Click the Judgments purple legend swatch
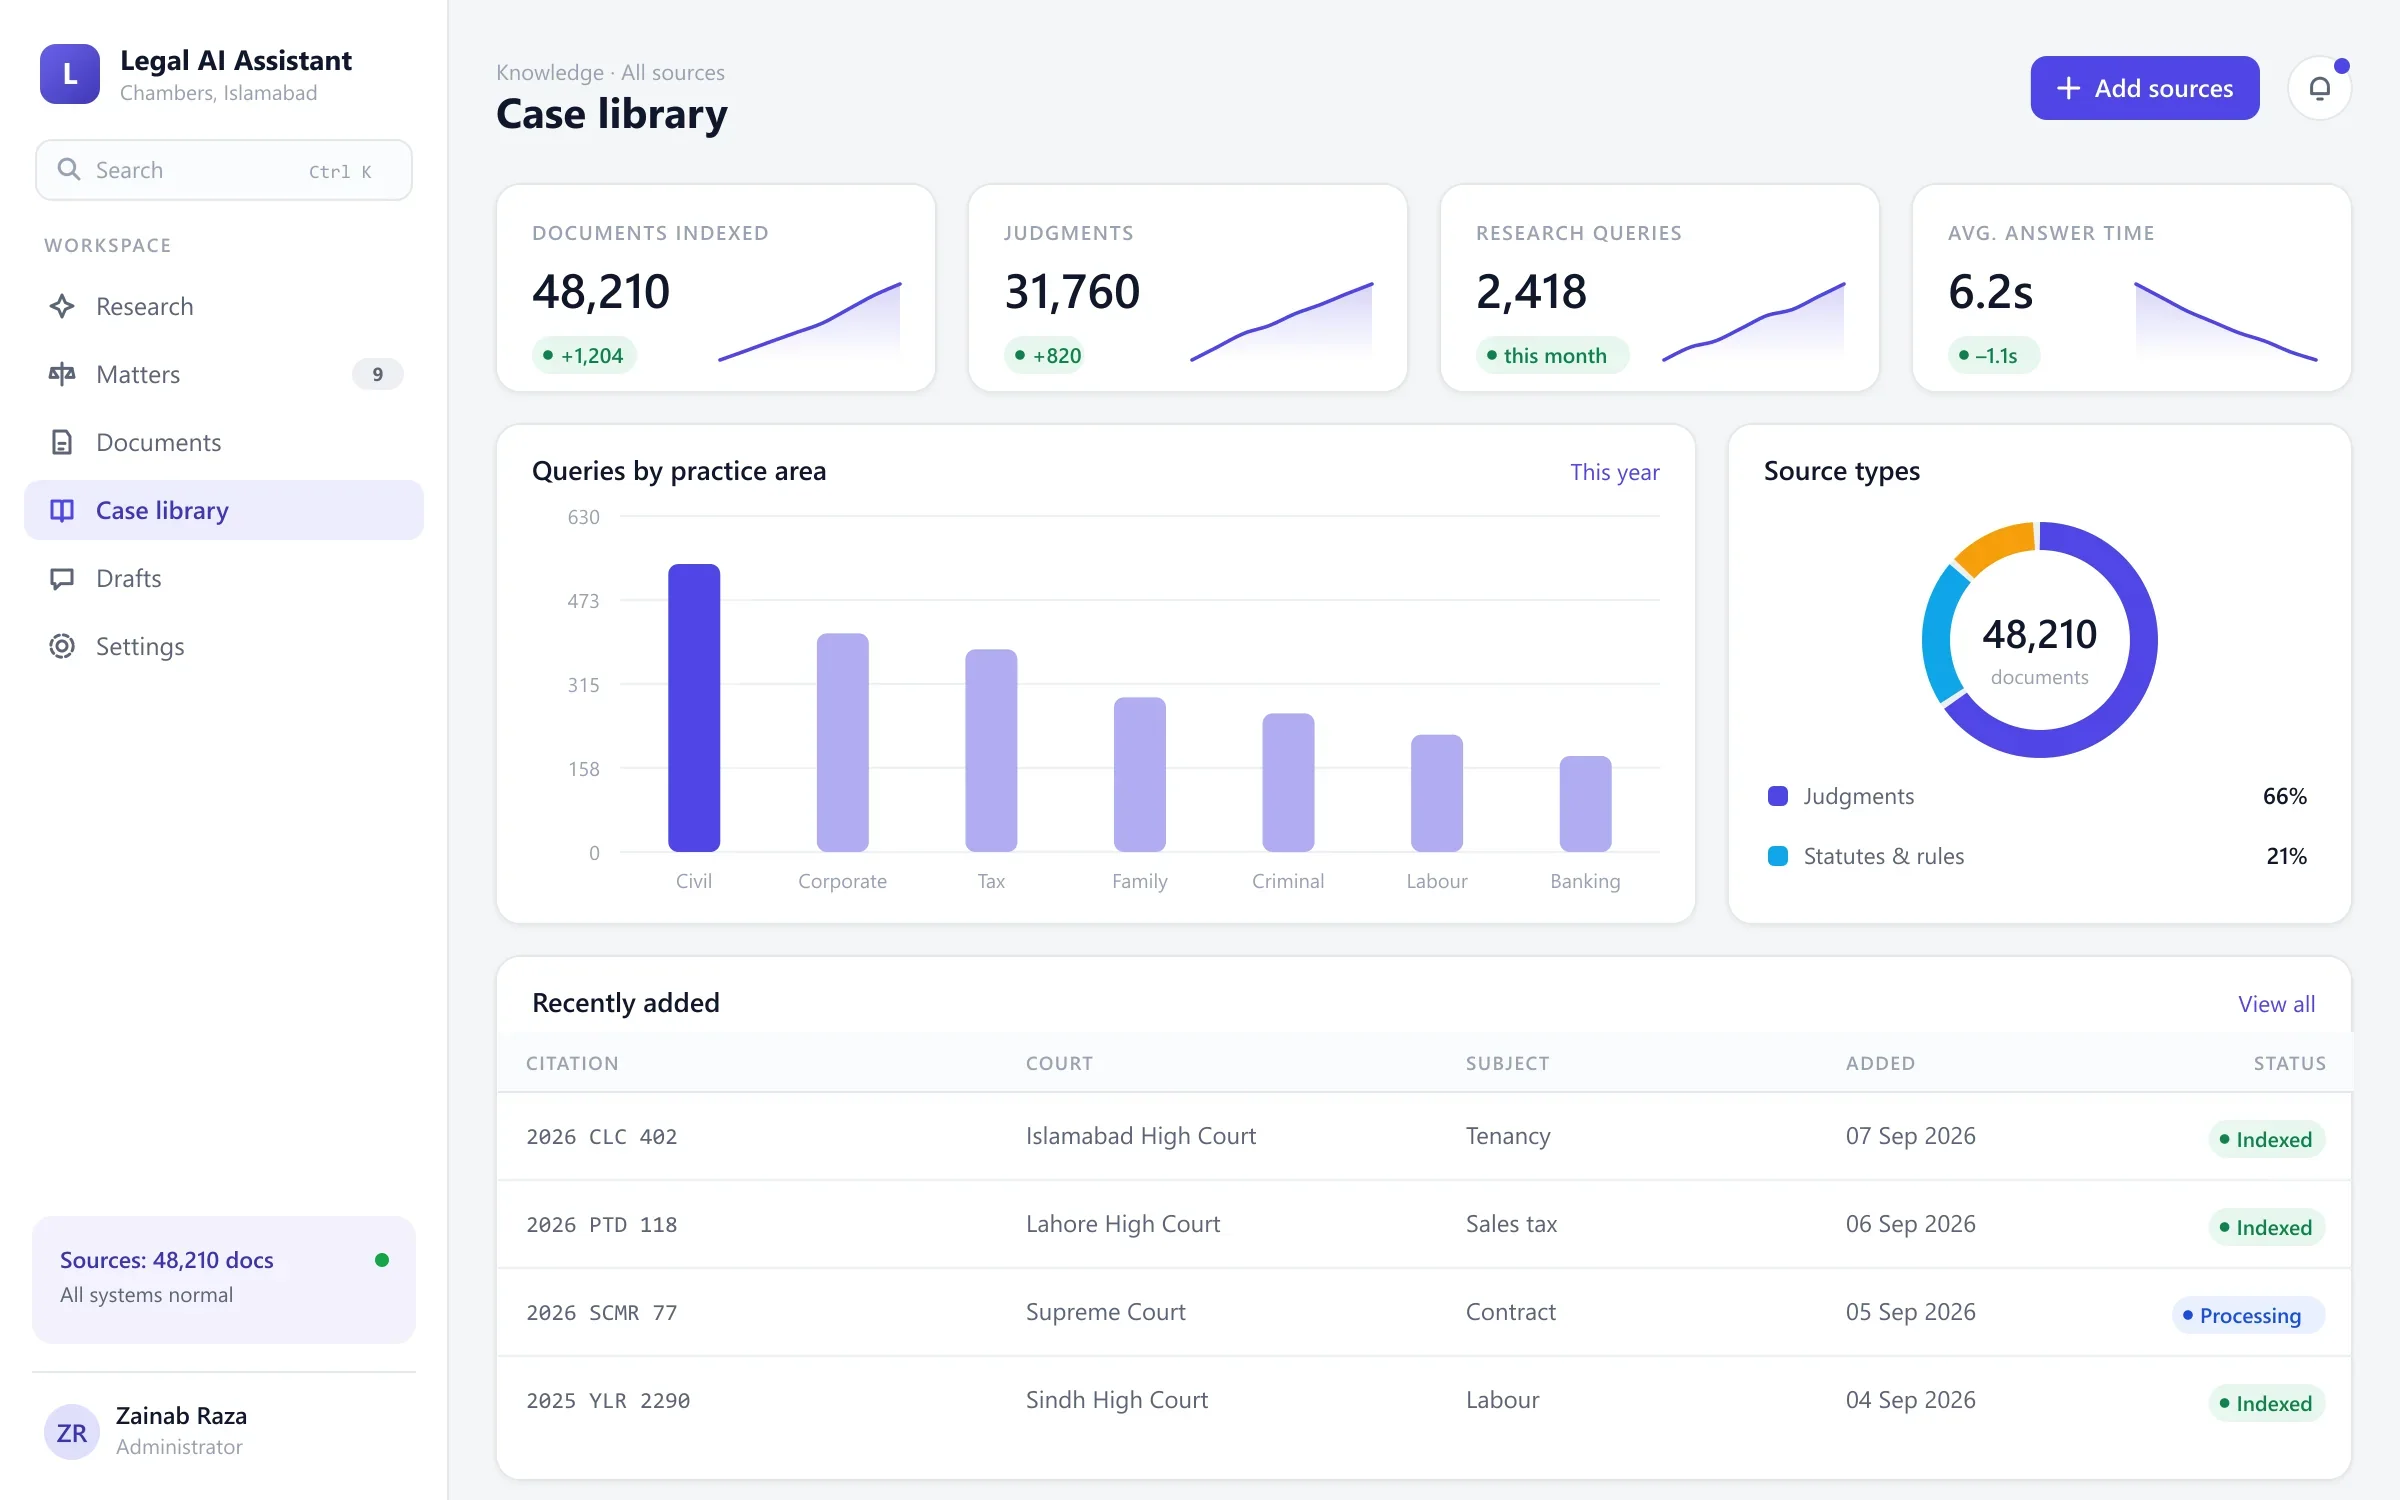The width and height of the screenshot is (2400, 1500). click(x=1778, y=796)
